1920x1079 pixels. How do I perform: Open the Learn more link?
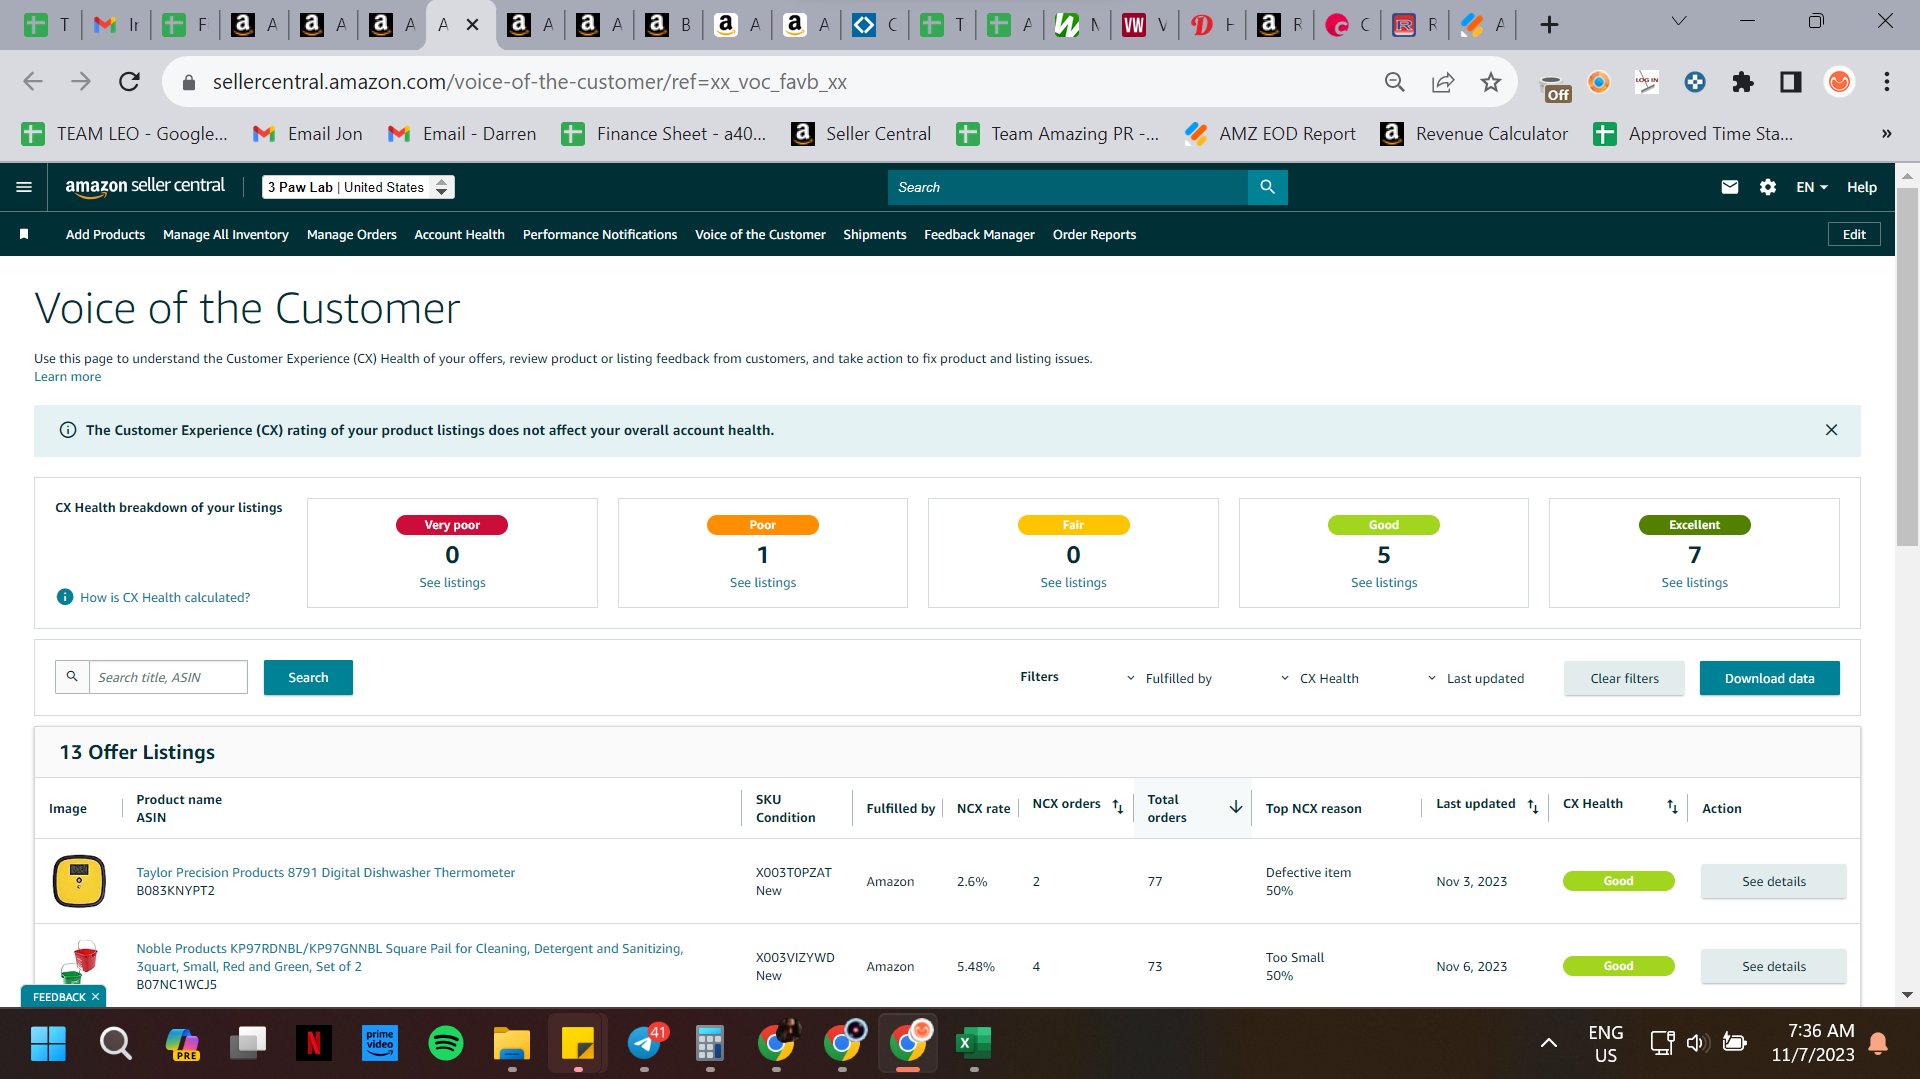[67, 376]
